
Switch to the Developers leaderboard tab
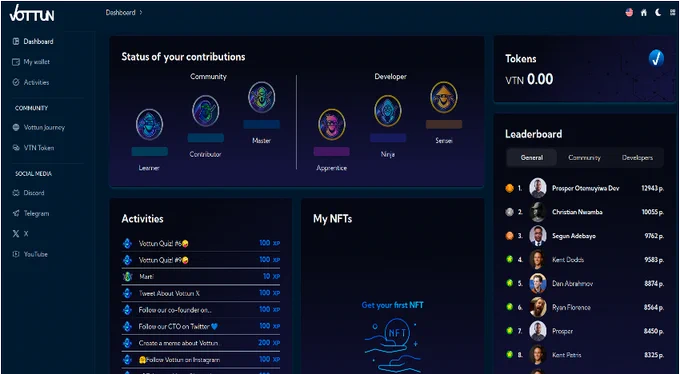[x=637, y=158]
